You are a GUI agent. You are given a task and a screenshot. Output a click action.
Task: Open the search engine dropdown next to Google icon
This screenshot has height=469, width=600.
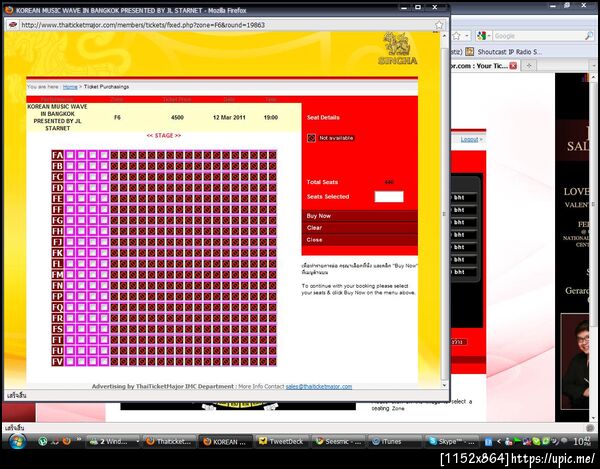coord(489,36)
